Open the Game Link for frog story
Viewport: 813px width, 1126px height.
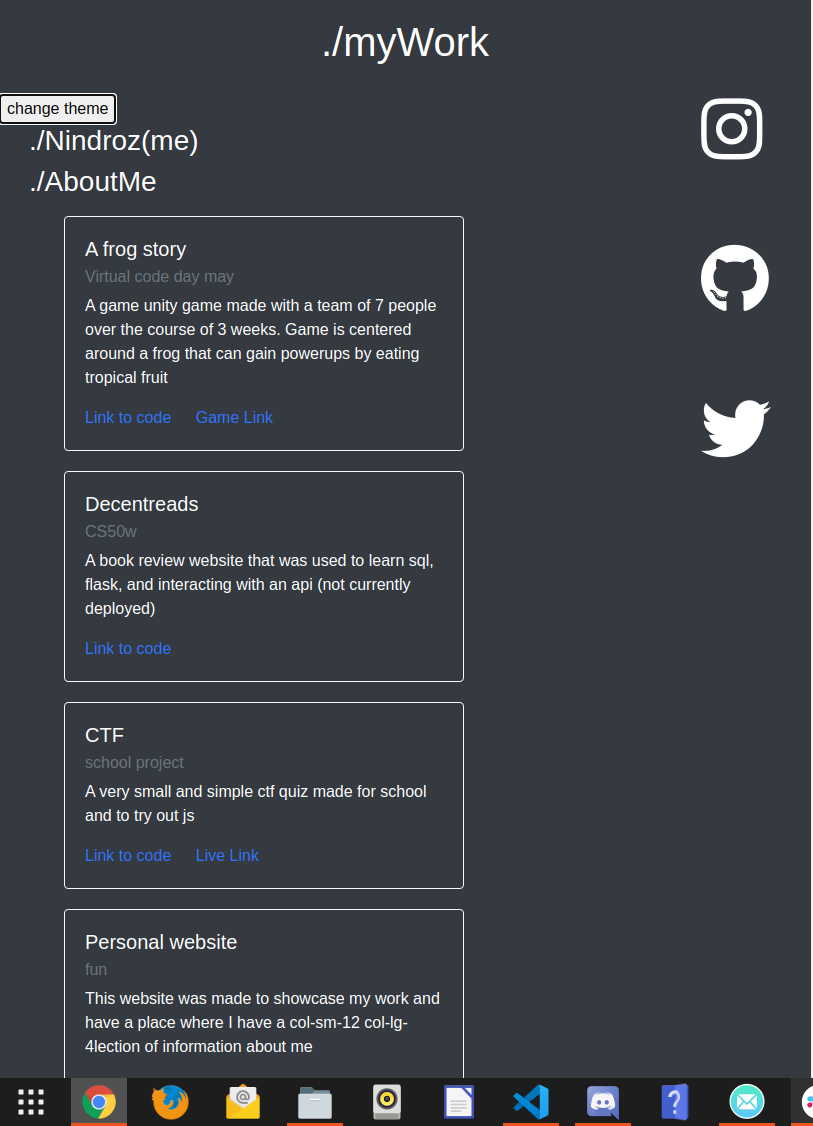click(x=234, y=417)
